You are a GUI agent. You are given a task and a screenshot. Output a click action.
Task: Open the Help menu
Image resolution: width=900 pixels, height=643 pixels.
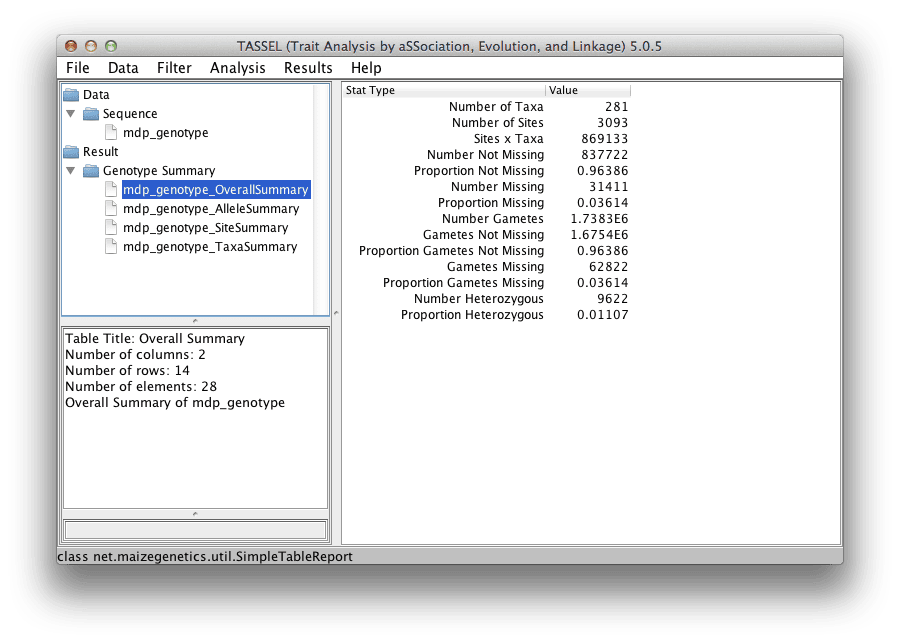tap(366, 68)
